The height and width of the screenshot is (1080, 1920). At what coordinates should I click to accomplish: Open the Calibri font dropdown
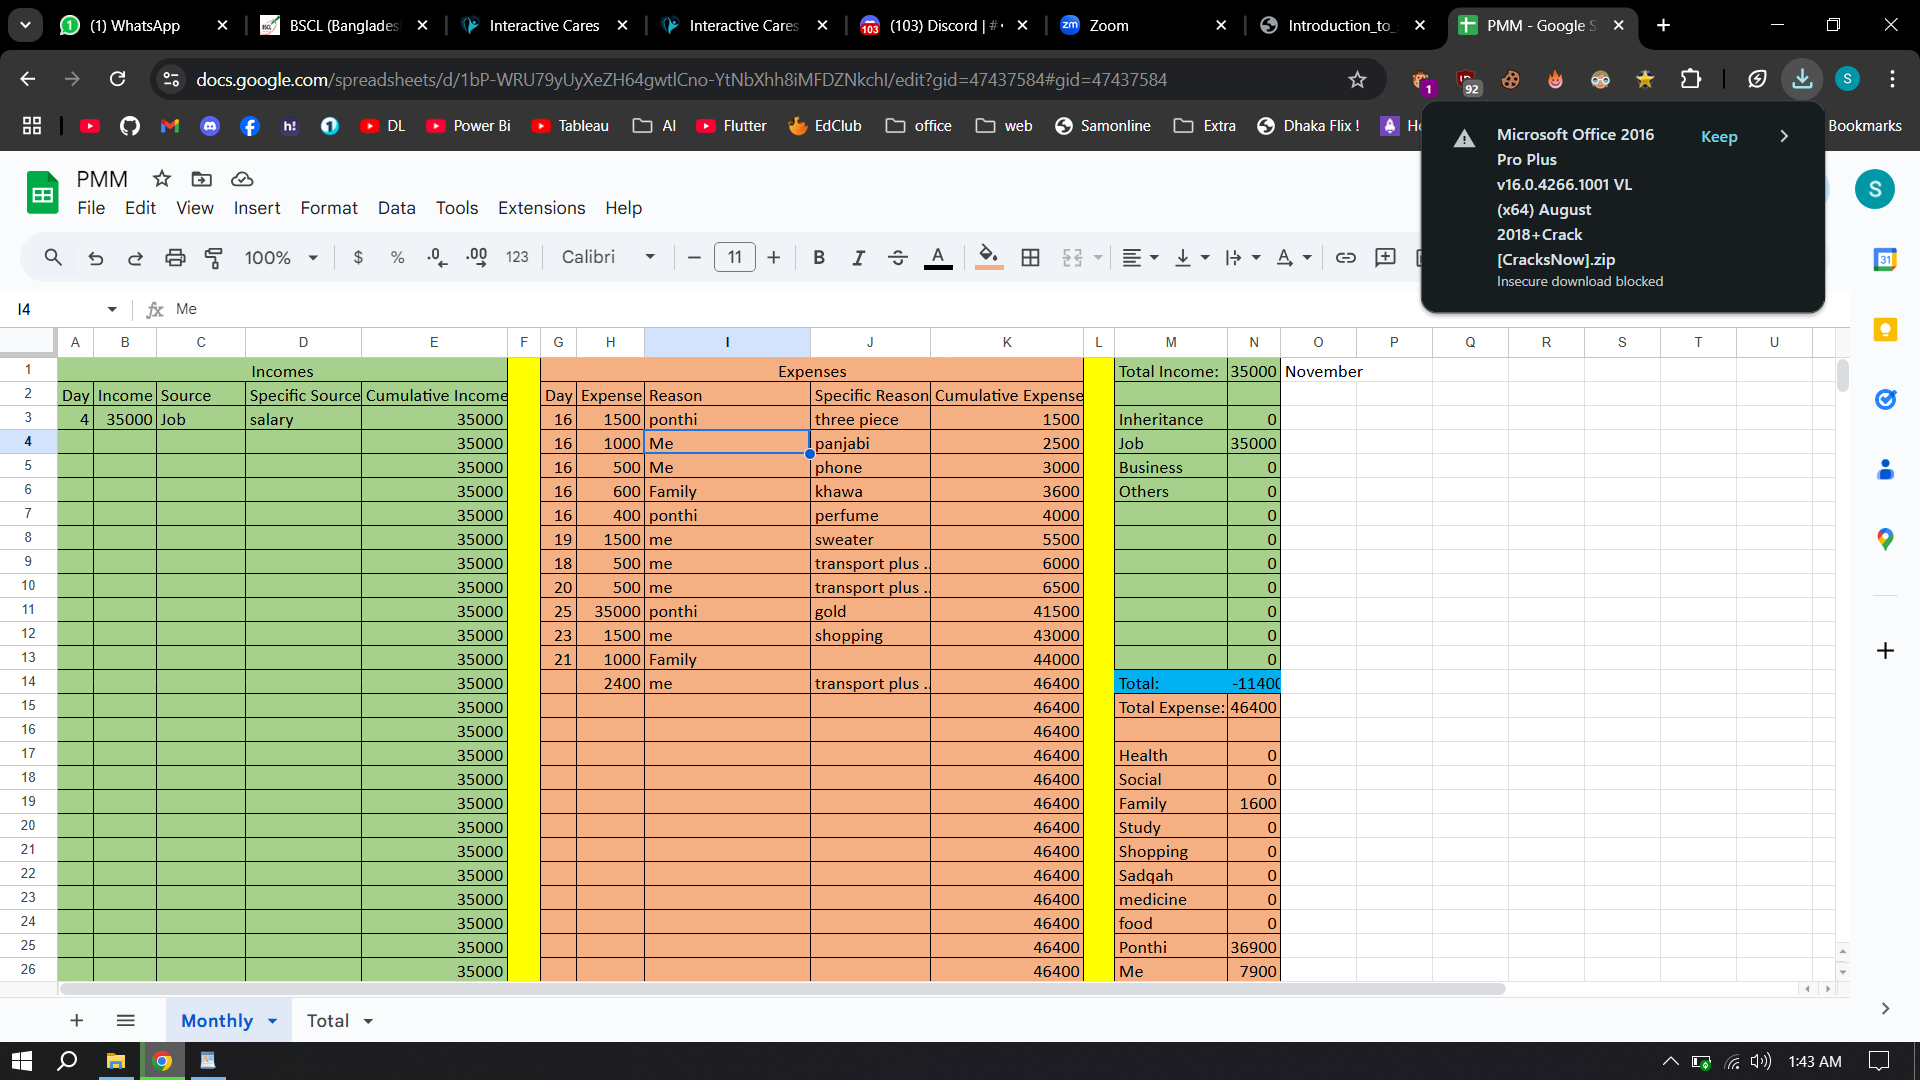pyautogui.click(x=608, y=258)
